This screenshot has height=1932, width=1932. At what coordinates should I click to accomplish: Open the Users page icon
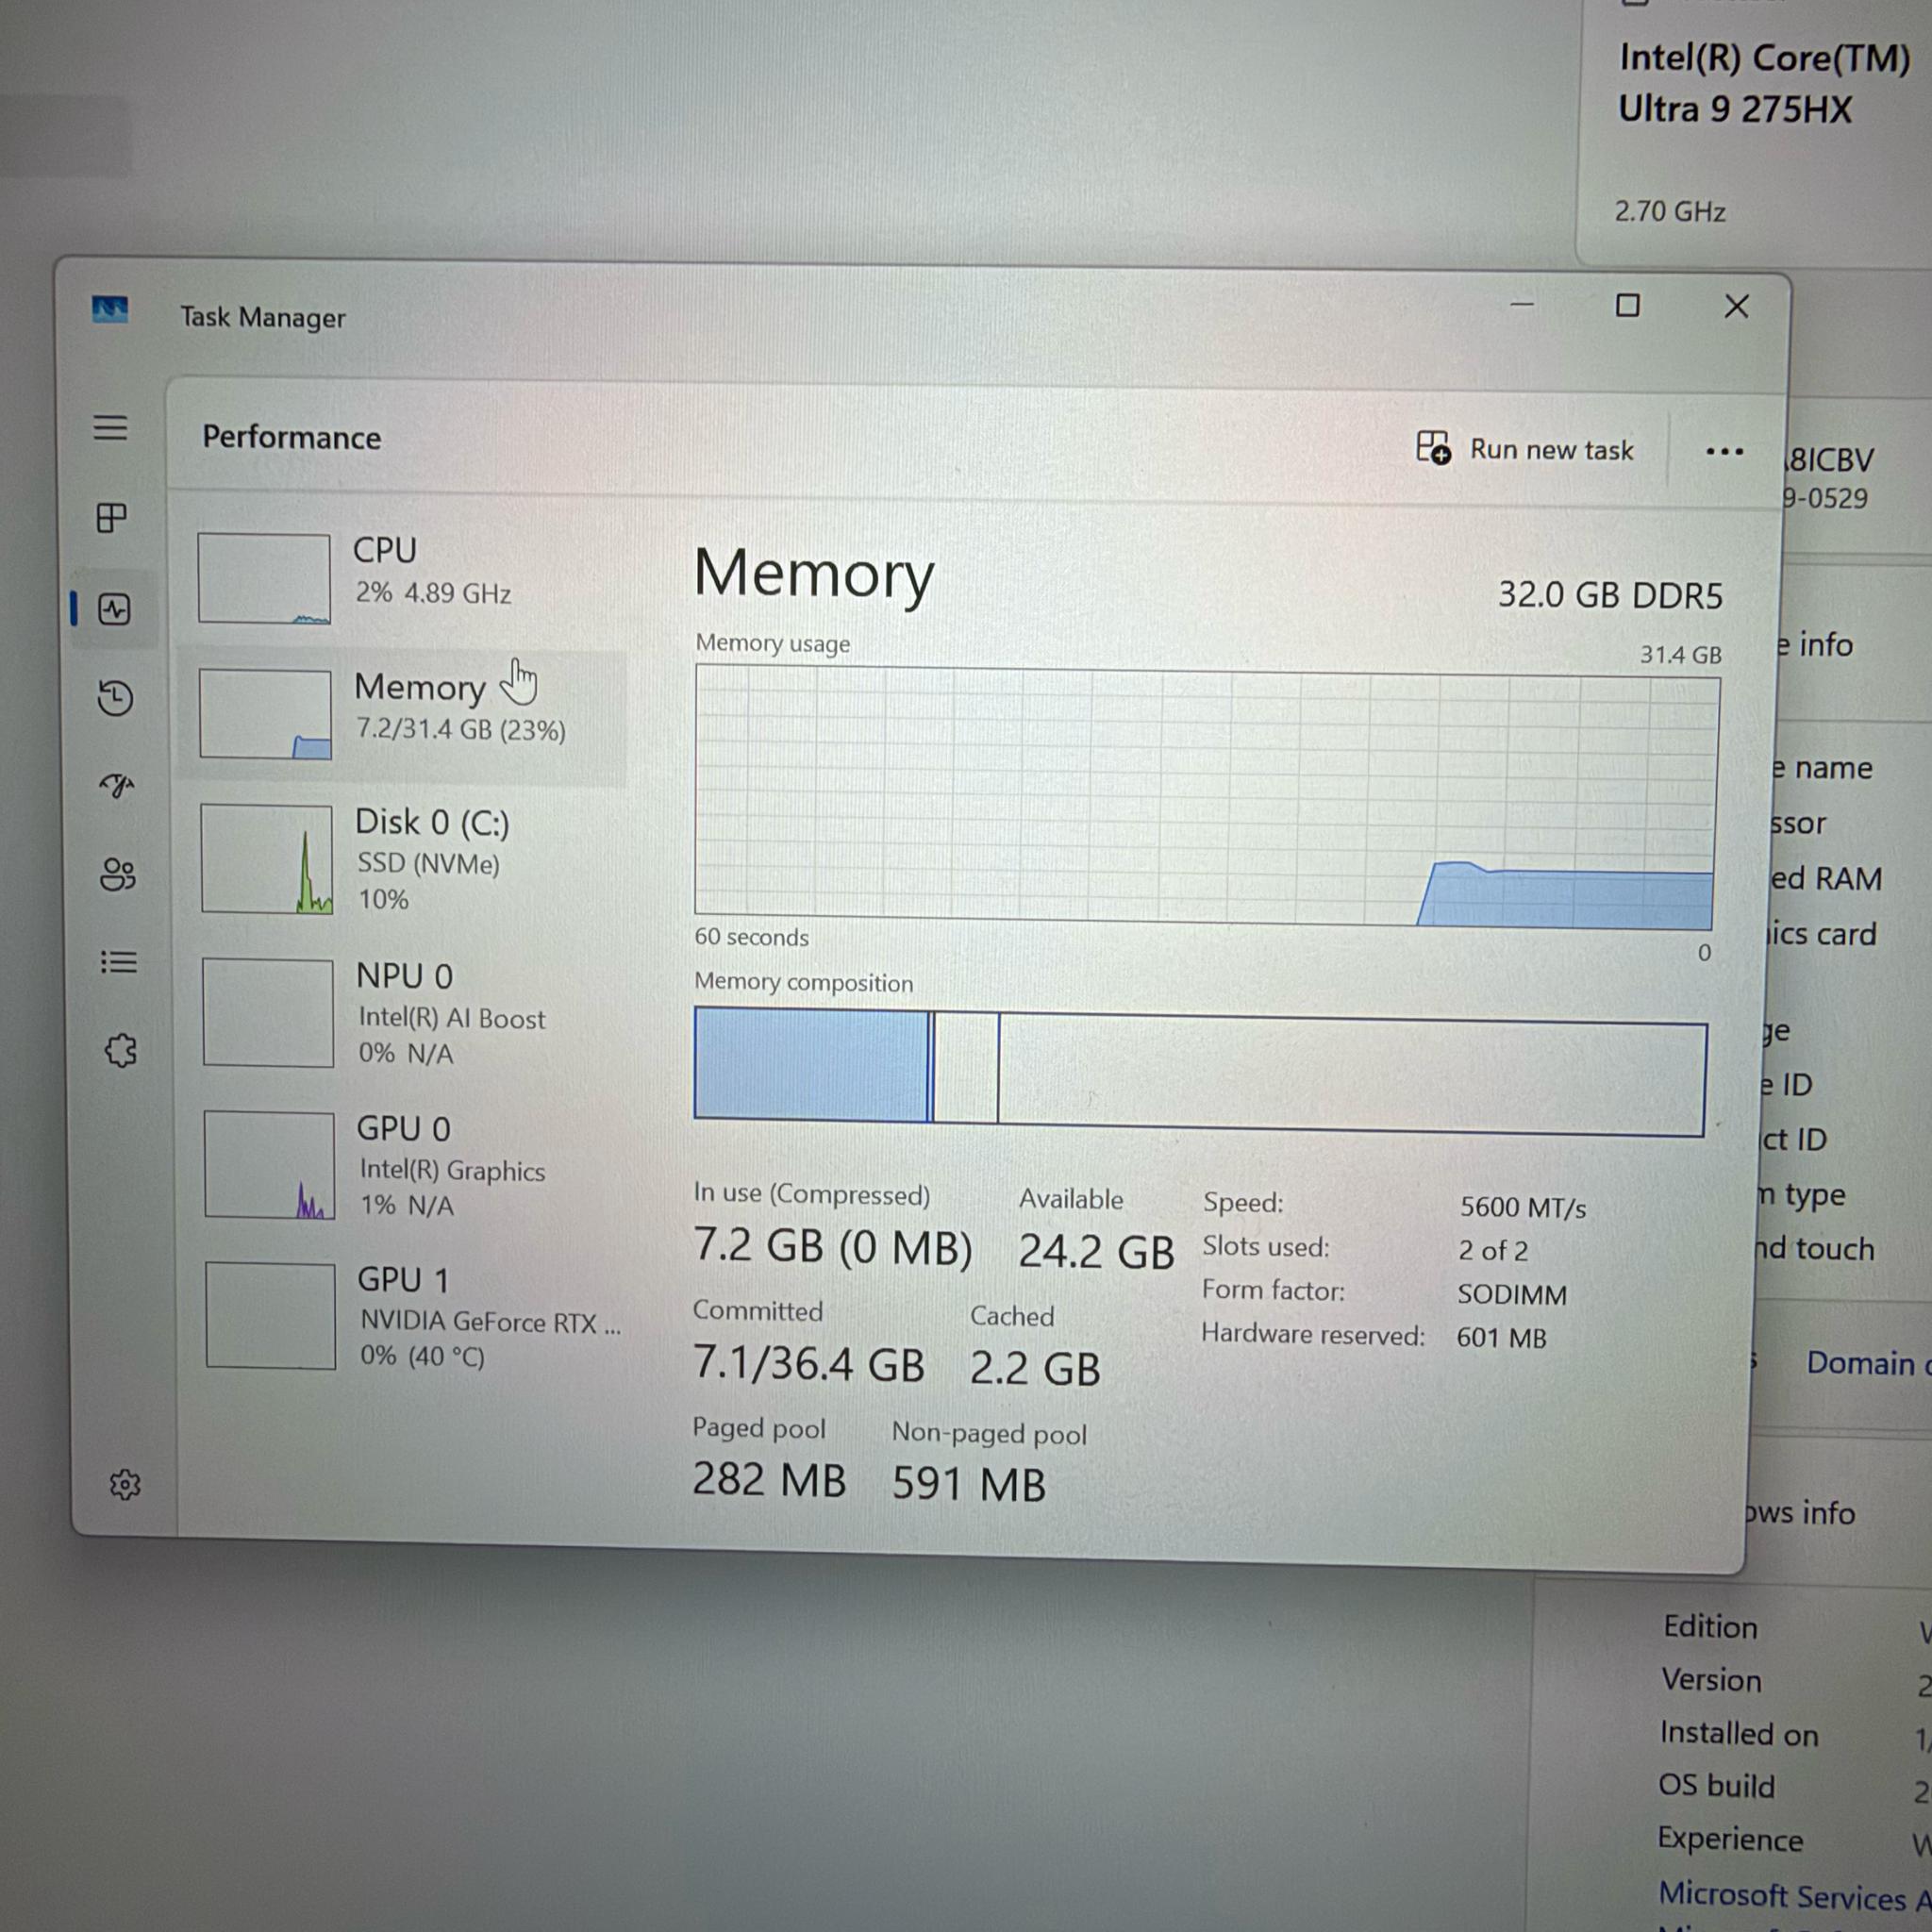click(x=118, y=875)
